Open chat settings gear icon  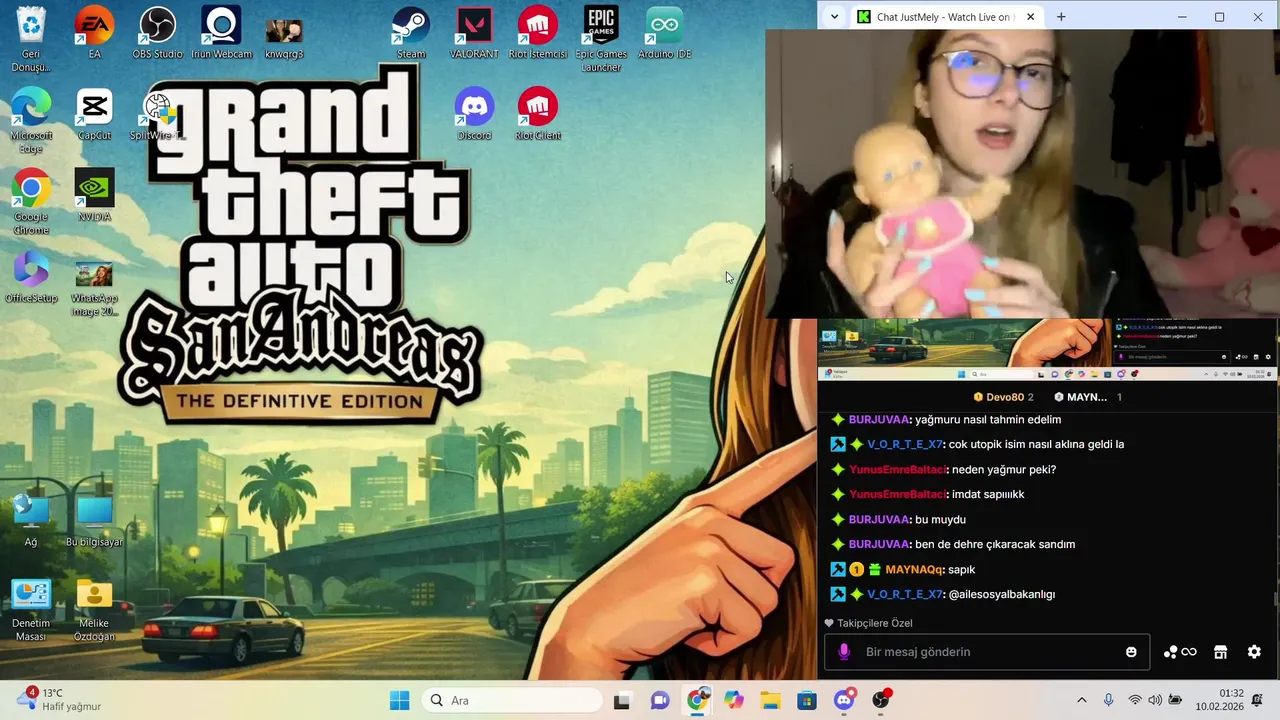1254,652
